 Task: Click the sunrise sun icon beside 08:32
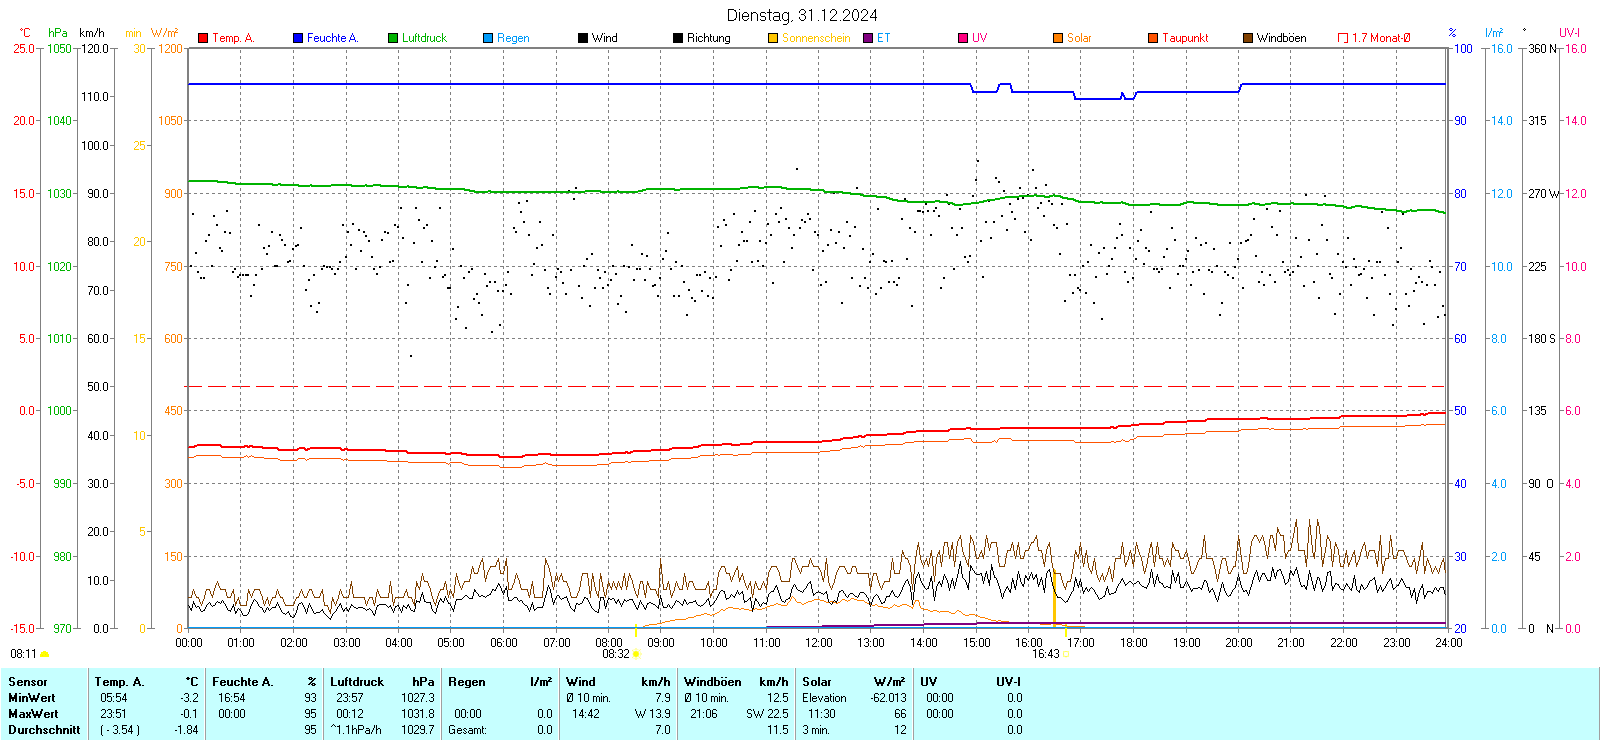point(637,654)
